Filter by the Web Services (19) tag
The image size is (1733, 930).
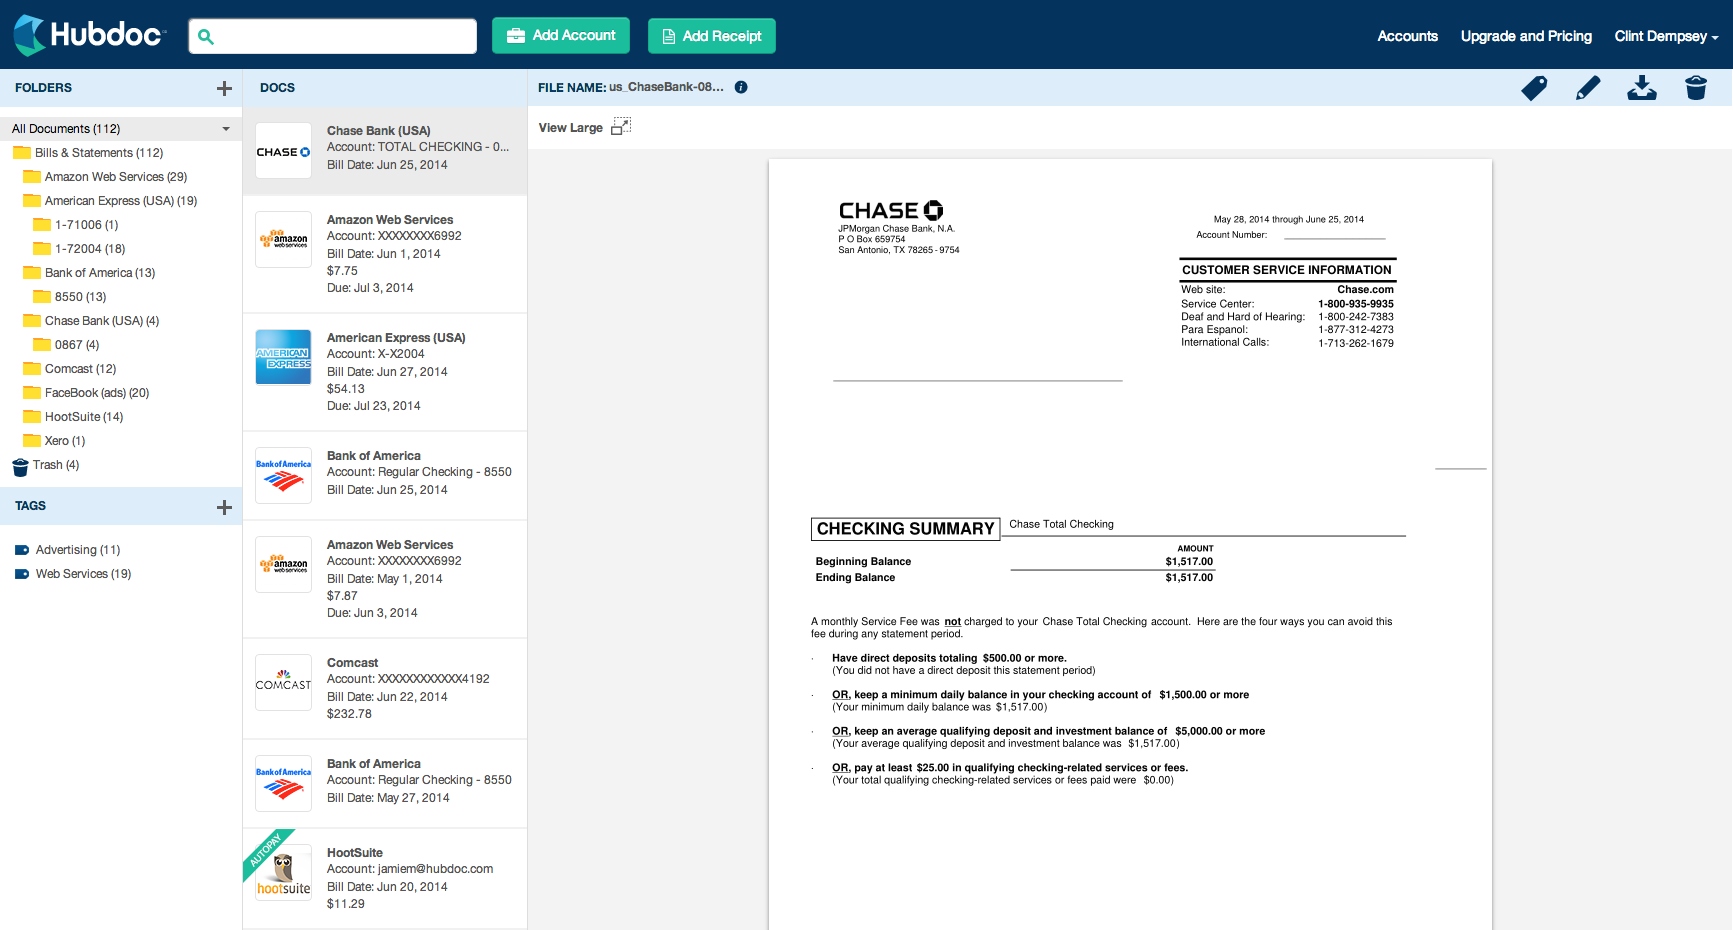(83, 574)
